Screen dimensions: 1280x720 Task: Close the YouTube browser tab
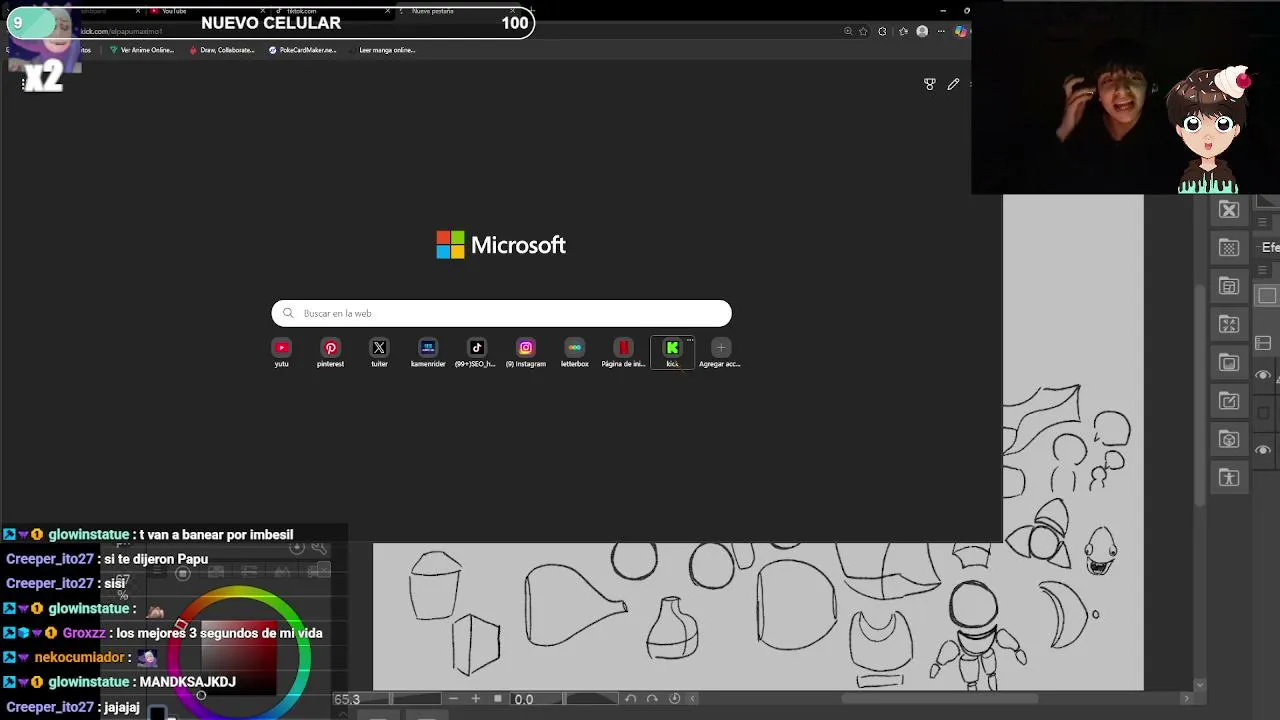[x=262, y=11]
